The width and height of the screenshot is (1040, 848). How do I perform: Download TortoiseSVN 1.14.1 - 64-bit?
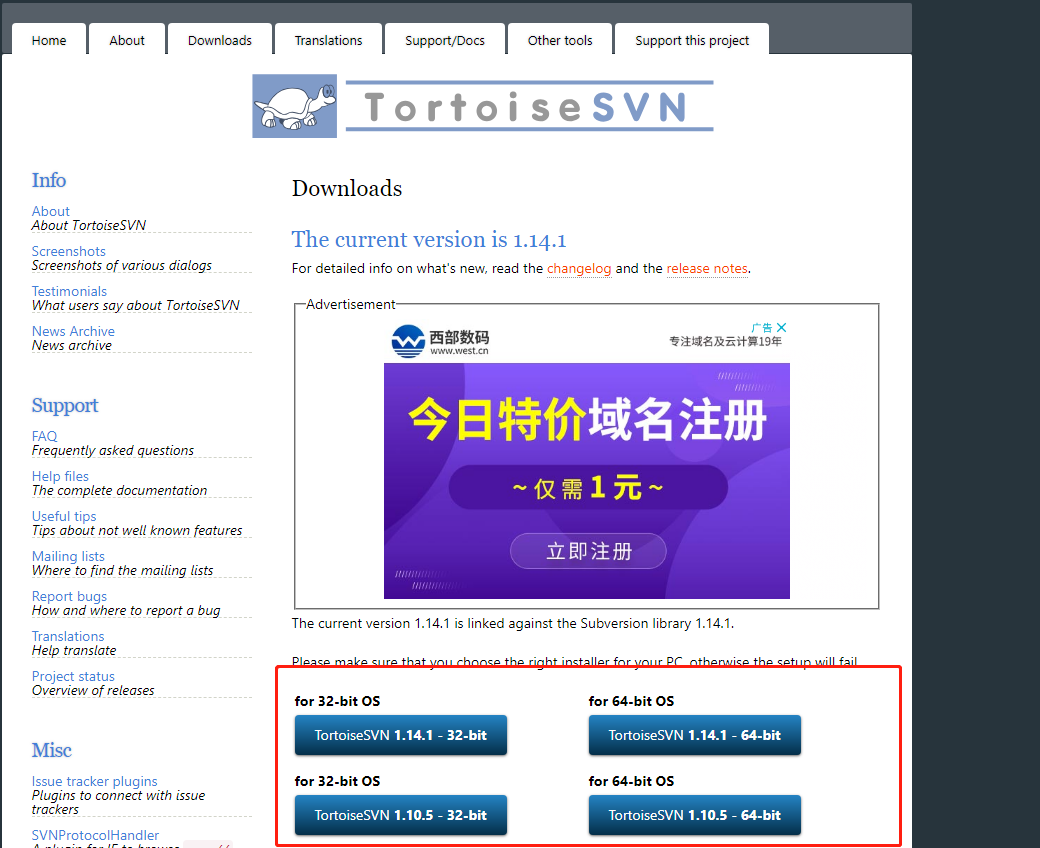[694, 735]
